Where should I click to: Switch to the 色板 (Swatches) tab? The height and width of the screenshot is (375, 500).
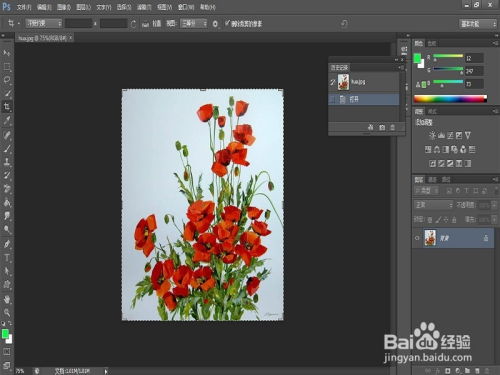432,43
